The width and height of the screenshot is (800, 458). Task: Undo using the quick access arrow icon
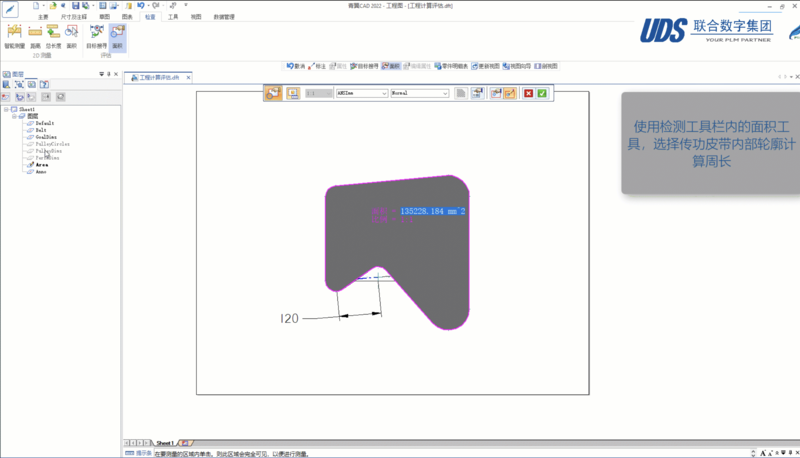pyautogui.click(x=140, y=6)
